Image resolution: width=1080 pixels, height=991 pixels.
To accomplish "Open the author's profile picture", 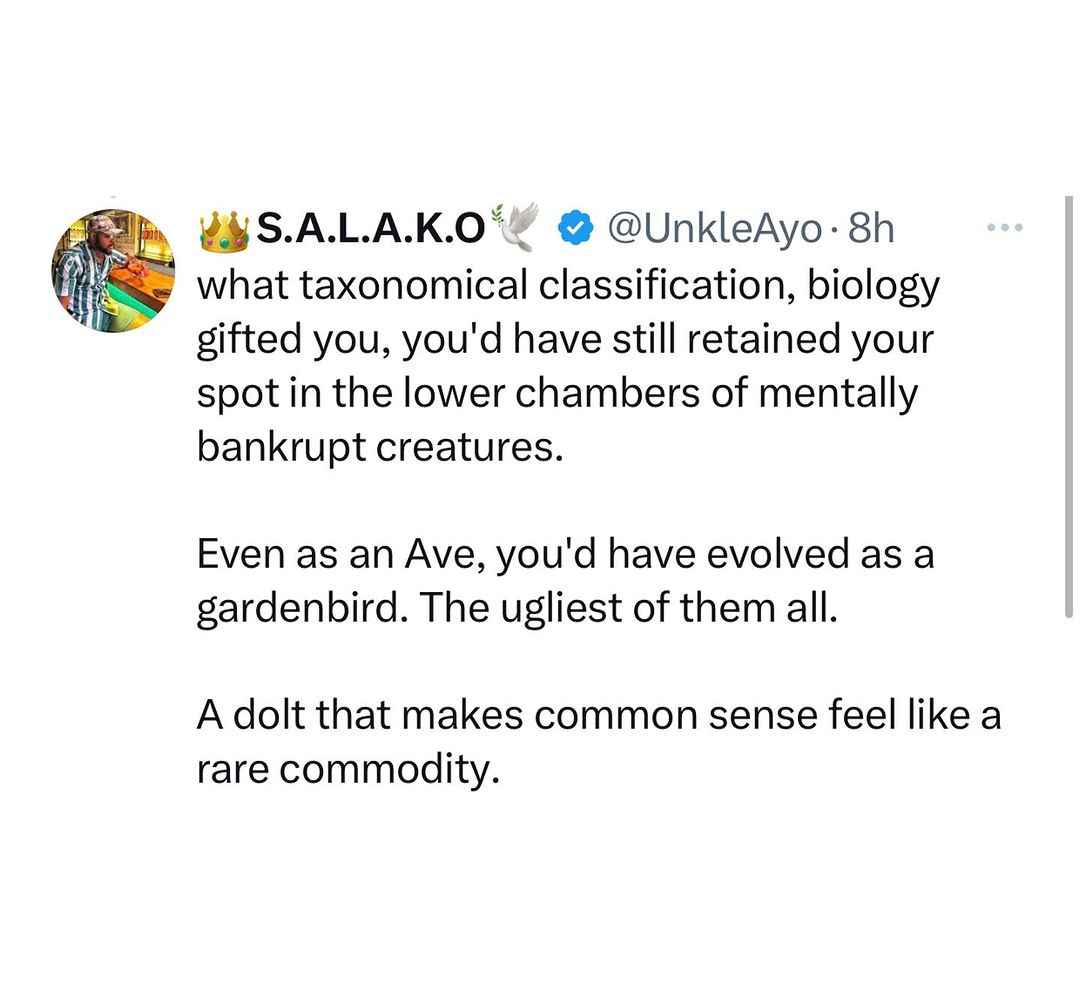I will pyautogui.click(x=113, y=271).
